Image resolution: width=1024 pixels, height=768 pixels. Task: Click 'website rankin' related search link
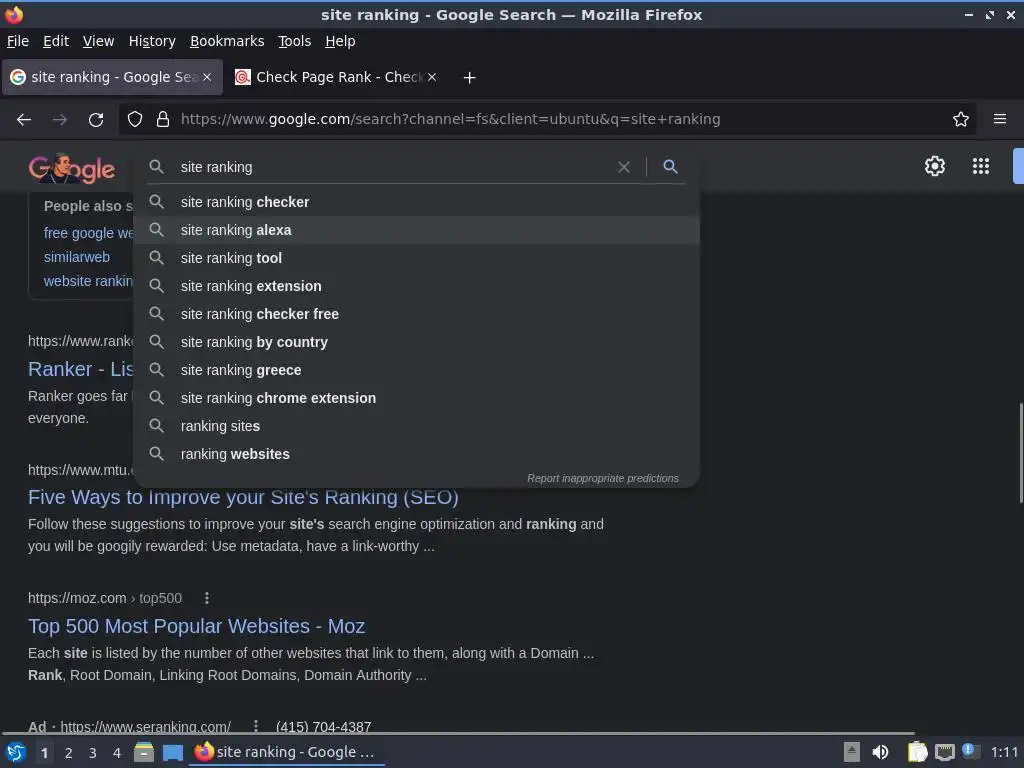(88, 281)
